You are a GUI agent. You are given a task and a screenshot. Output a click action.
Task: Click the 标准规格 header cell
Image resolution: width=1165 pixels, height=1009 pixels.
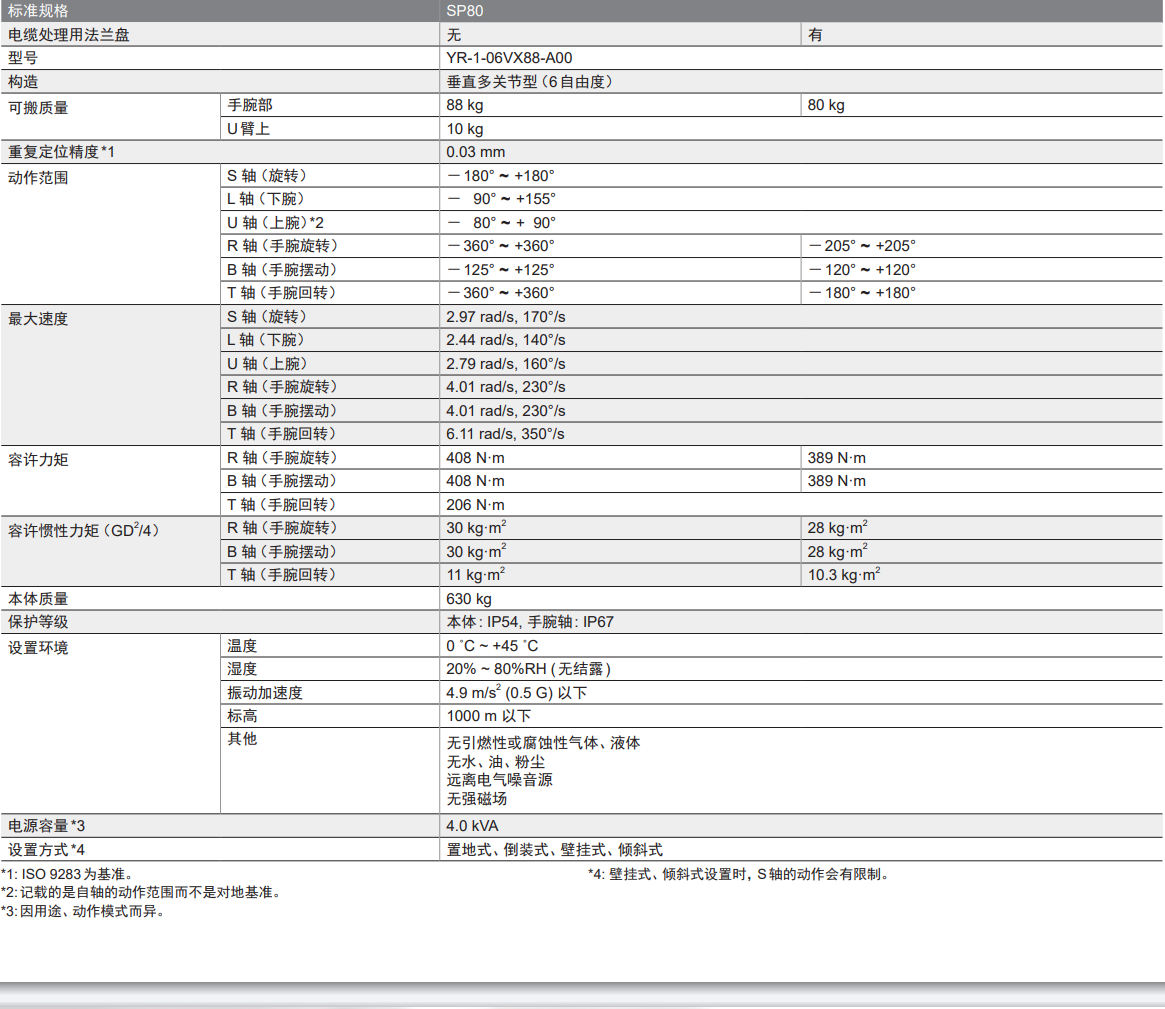tap(39, 11)
